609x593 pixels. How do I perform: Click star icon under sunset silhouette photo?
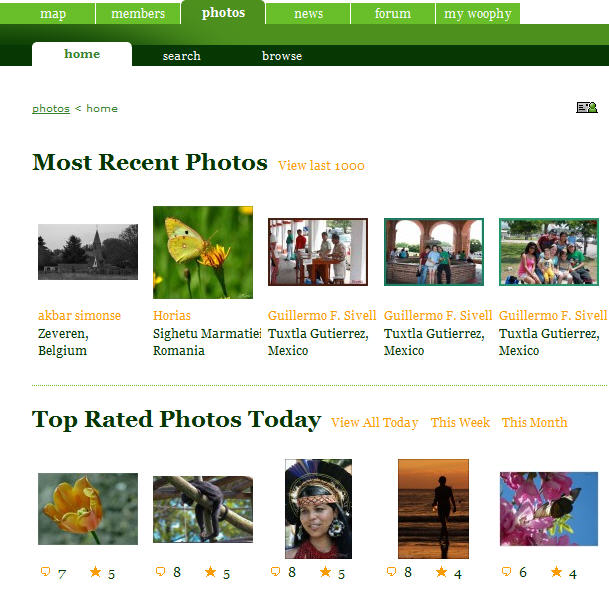(441, 572)
